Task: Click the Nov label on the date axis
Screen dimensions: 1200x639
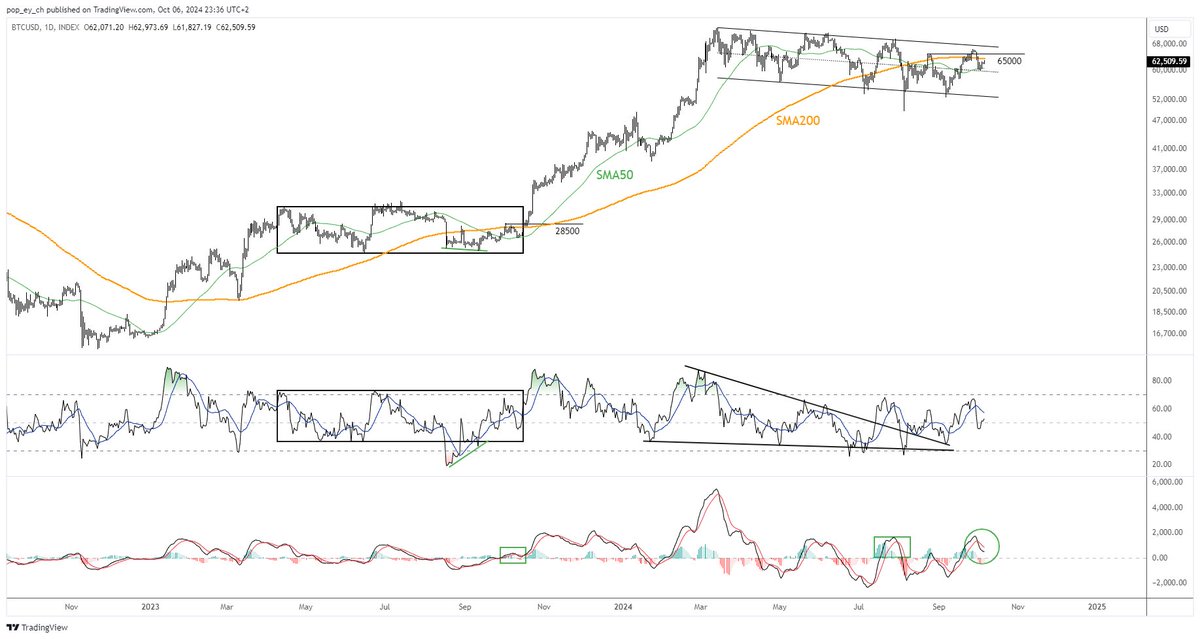Action: [71, 607]
